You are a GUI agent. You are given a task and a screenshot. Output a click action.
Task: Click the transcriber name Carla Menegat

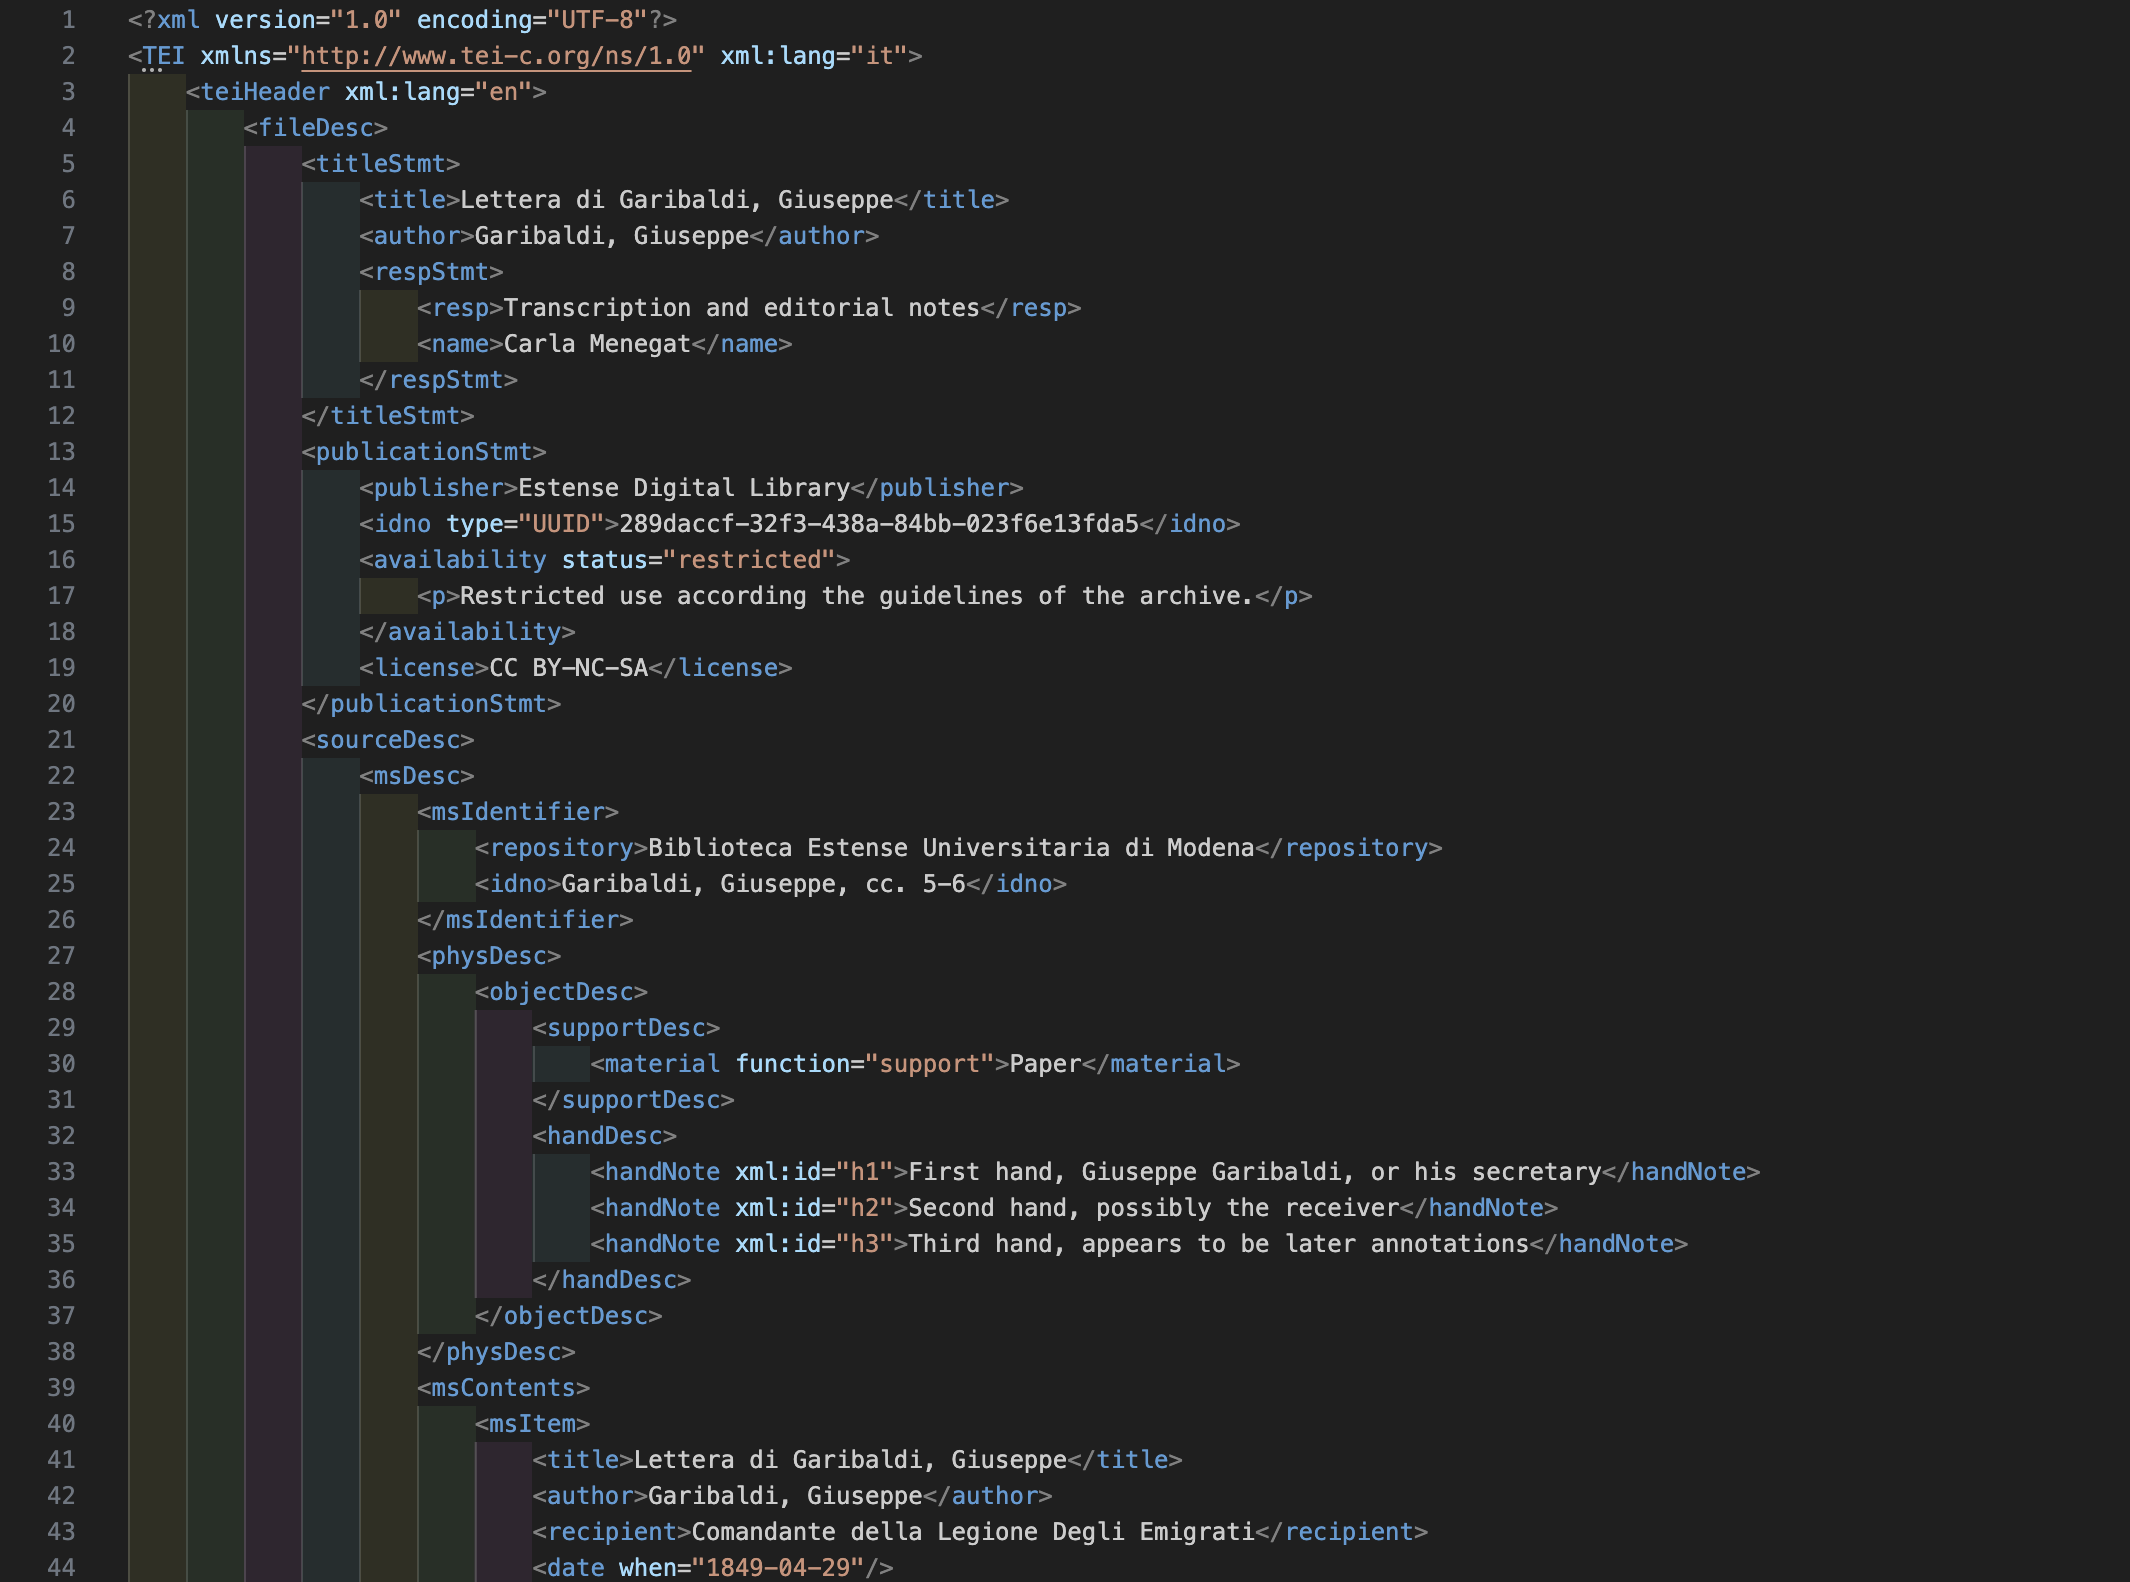(594, 343)
